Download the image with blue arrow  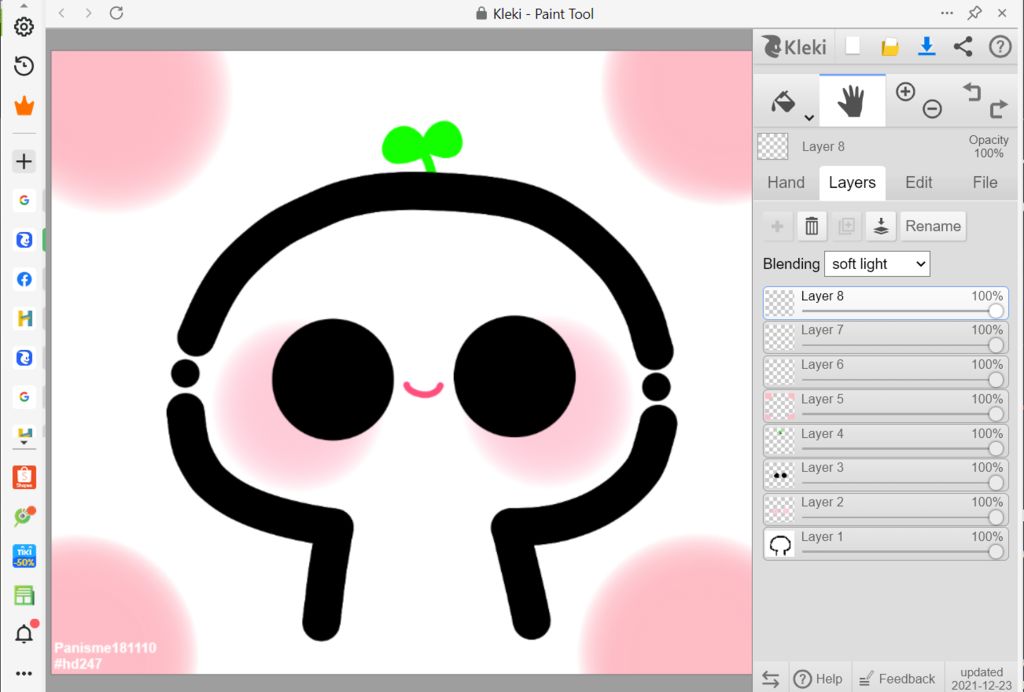926,46
